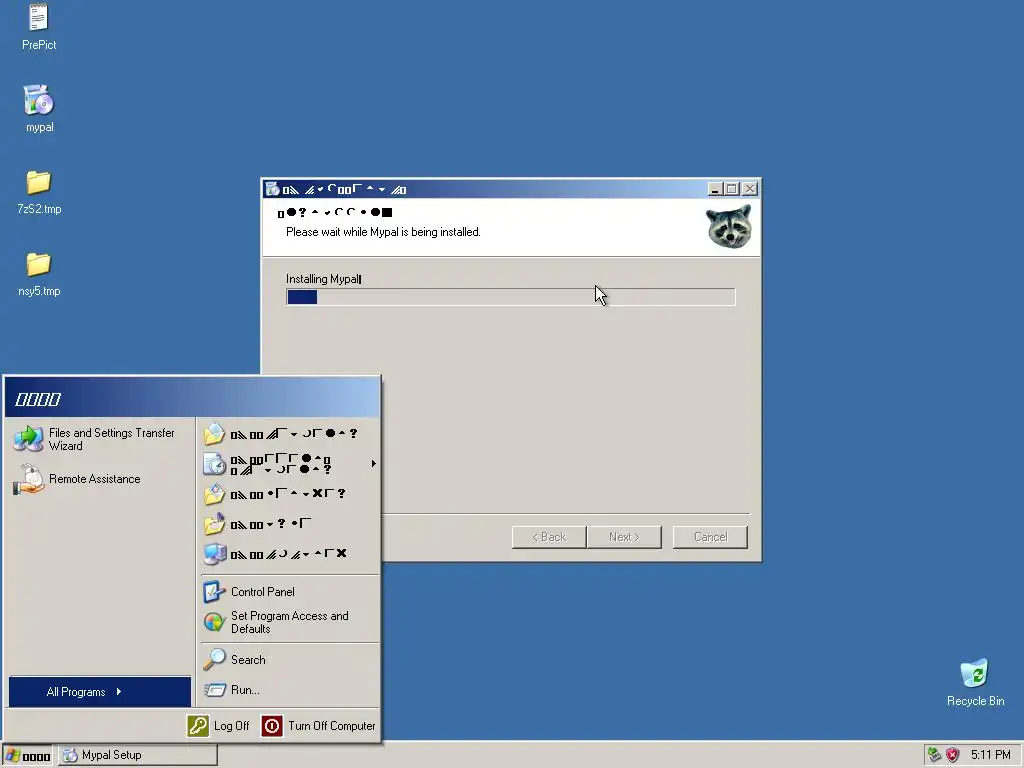The height and width of the screenshot is (768, 1024).
Task: Open Set Program Access and Defaults
Action: [x=288, y=622]
